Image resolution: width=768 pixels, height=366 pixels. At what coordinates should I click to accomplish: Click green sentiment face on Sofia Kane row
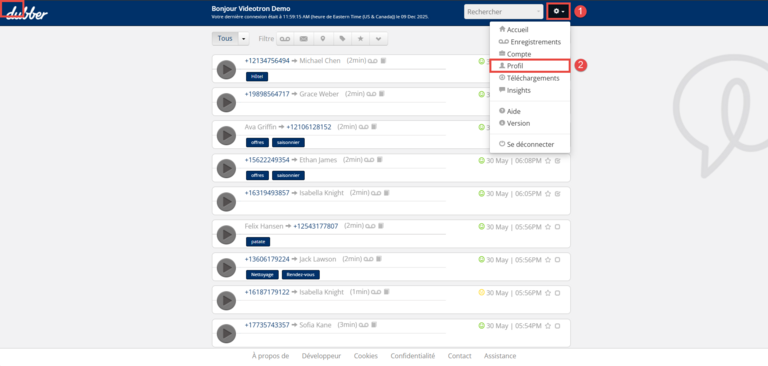pyautogui.click(x=481, y=325)
